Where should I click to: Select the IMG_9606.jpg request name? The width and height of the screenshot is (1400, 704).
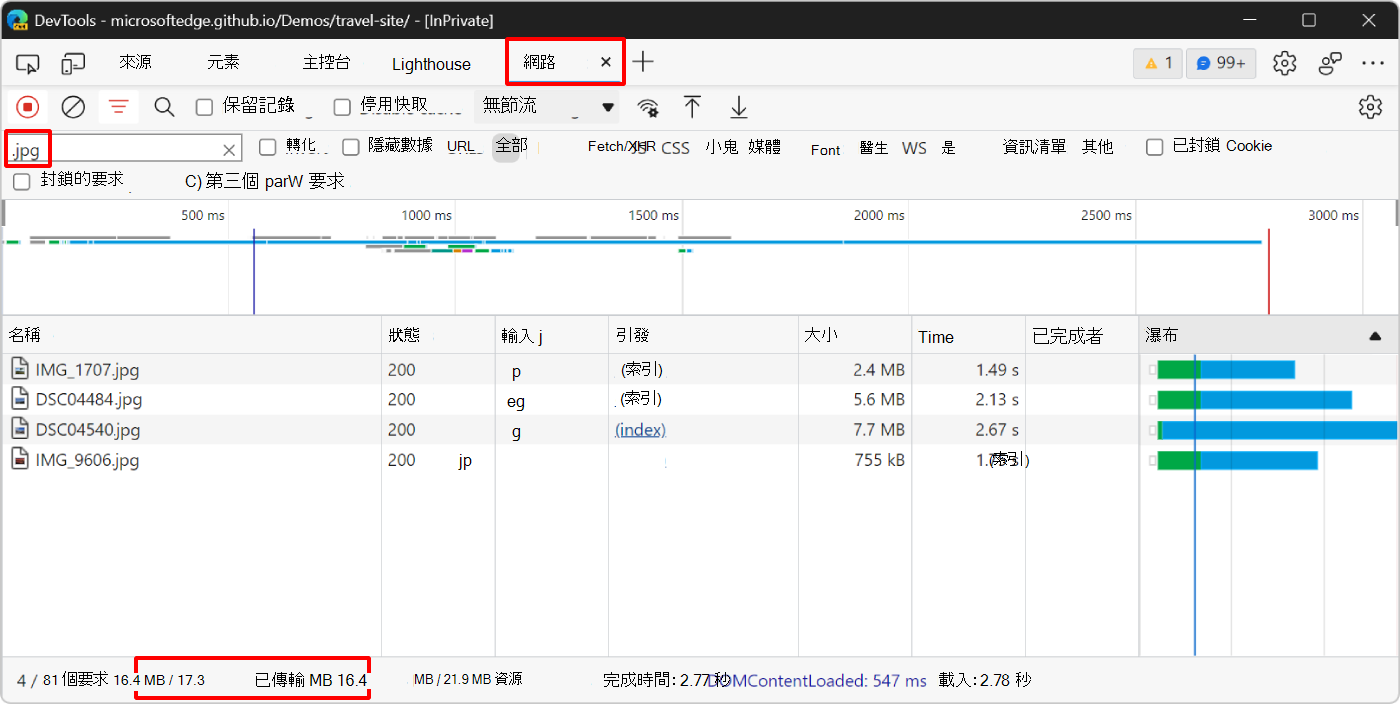(x=87, y=461)
